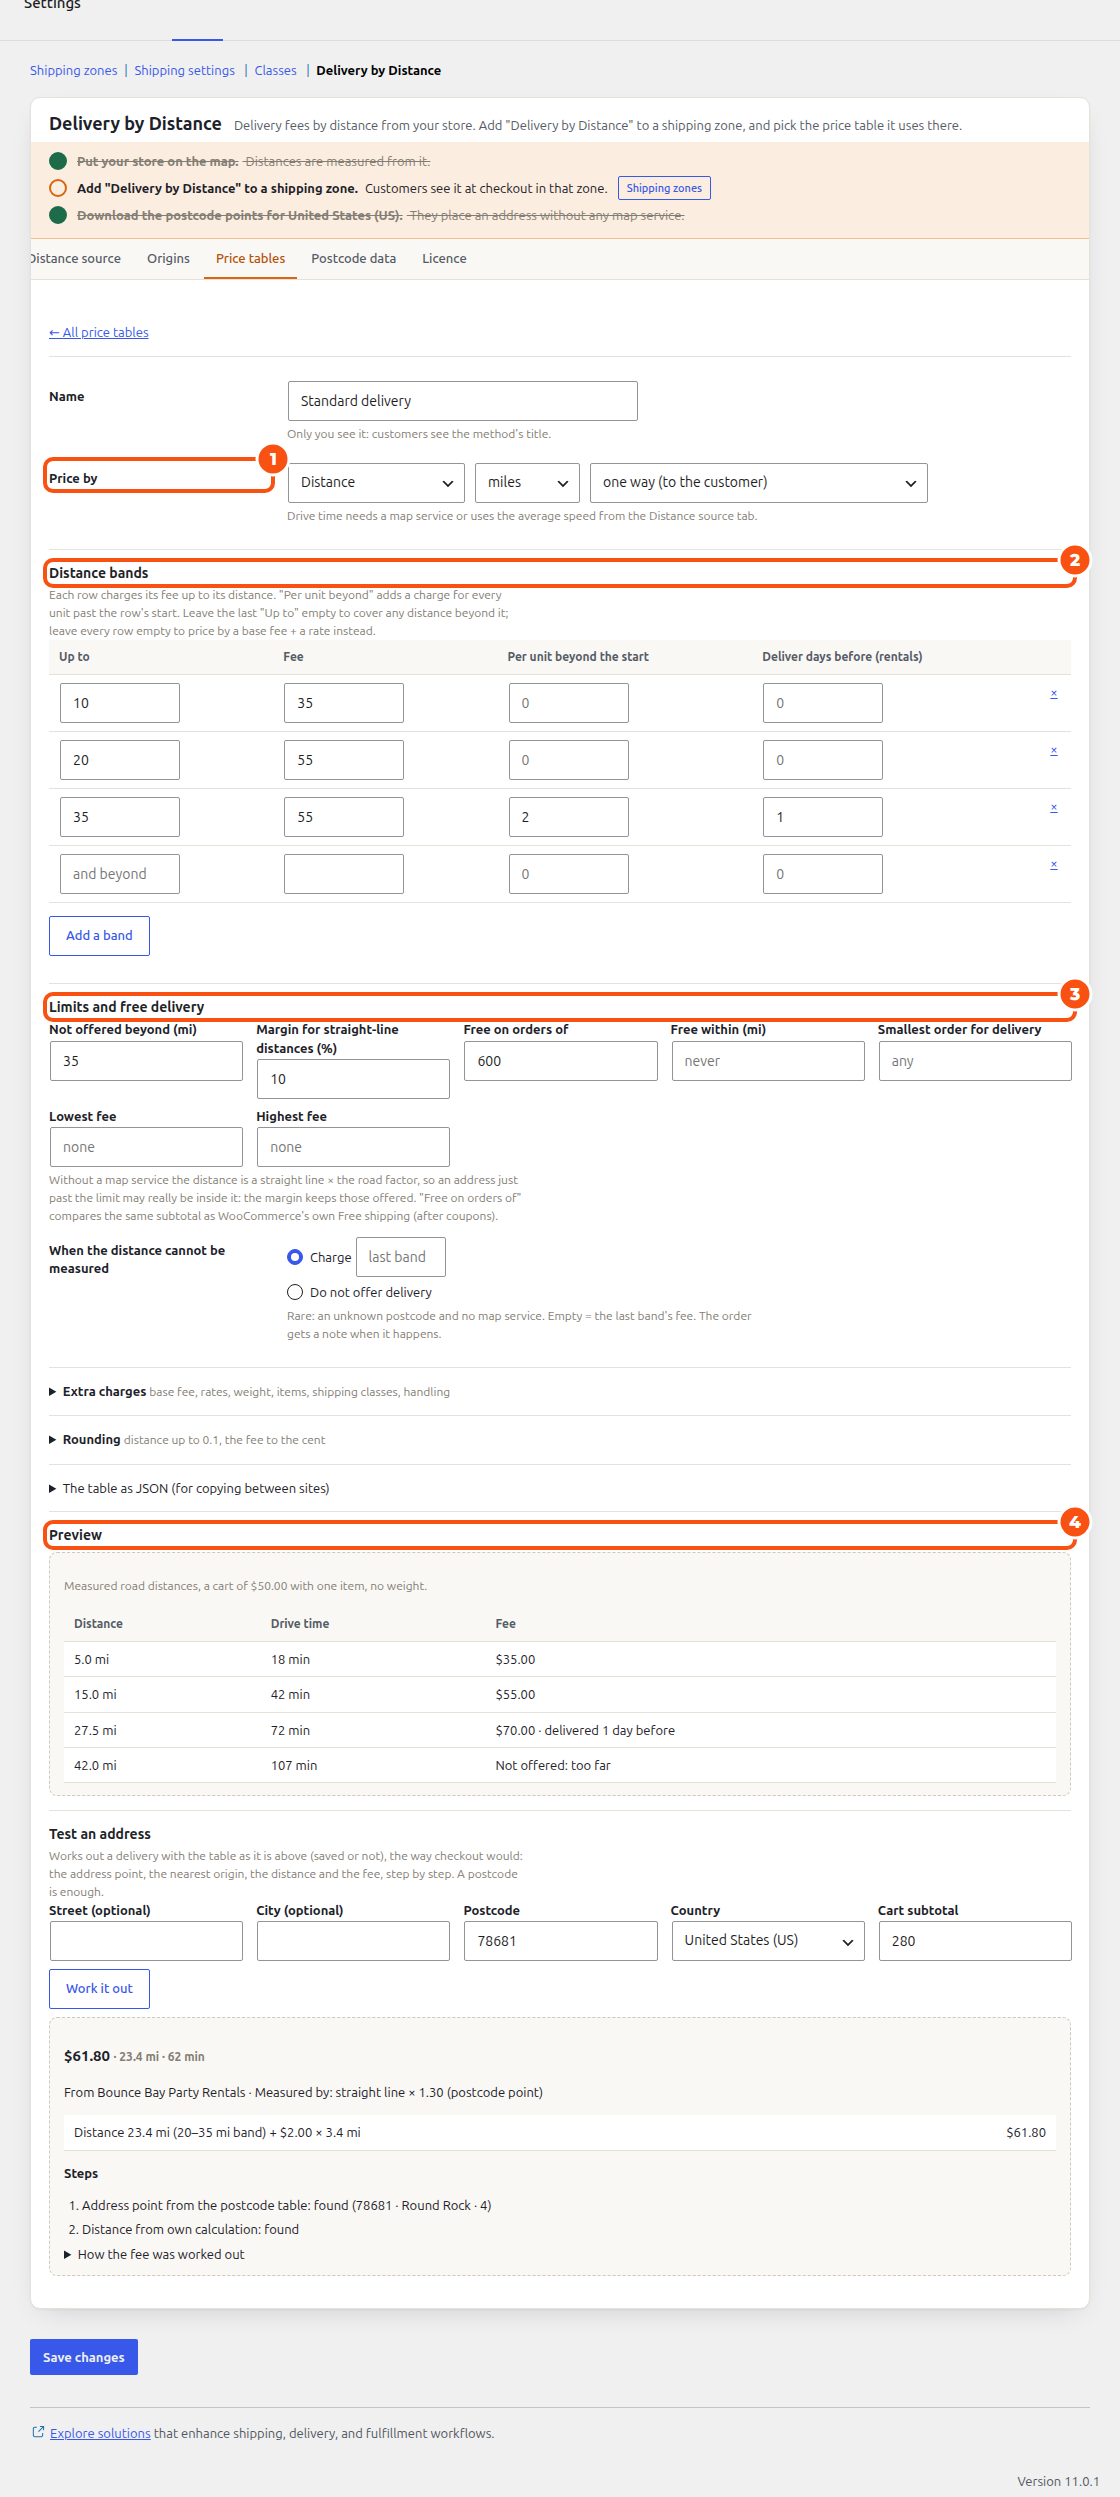
Task: Switch to the Origins tab
Action: tap(168, 259)
